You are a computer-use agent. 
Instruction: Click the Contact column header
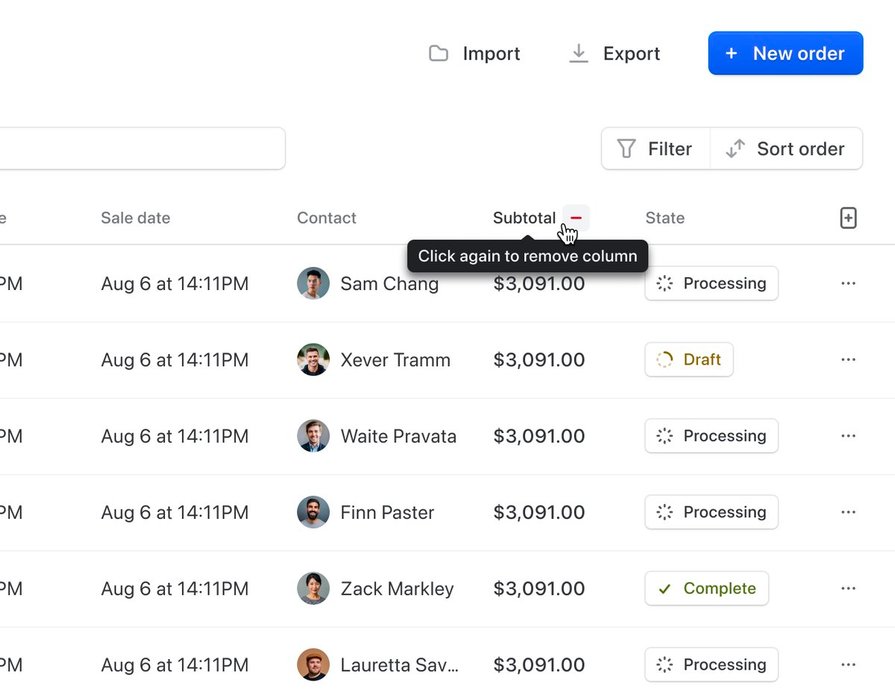point(326,218)
